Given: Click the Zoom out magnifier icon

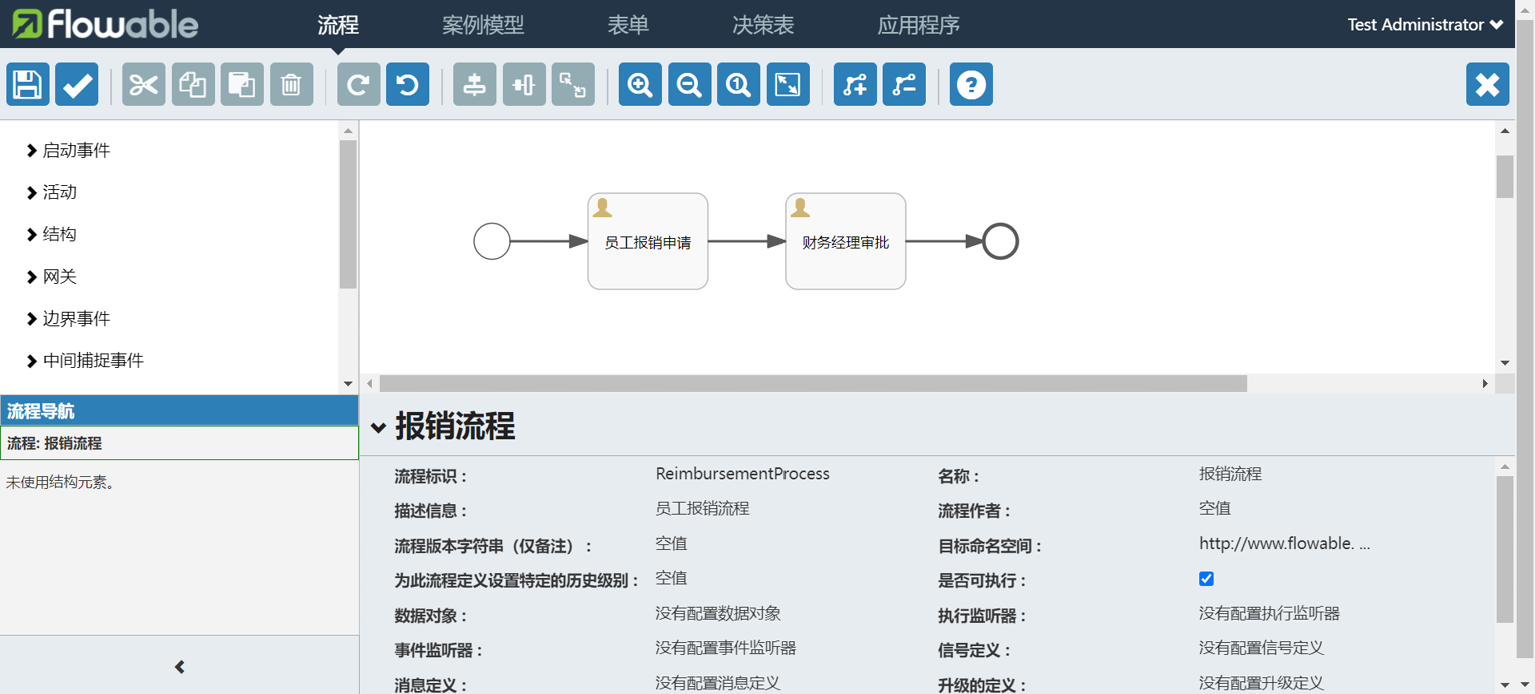Looking at the screenshot, I should (x=689, y=85).
